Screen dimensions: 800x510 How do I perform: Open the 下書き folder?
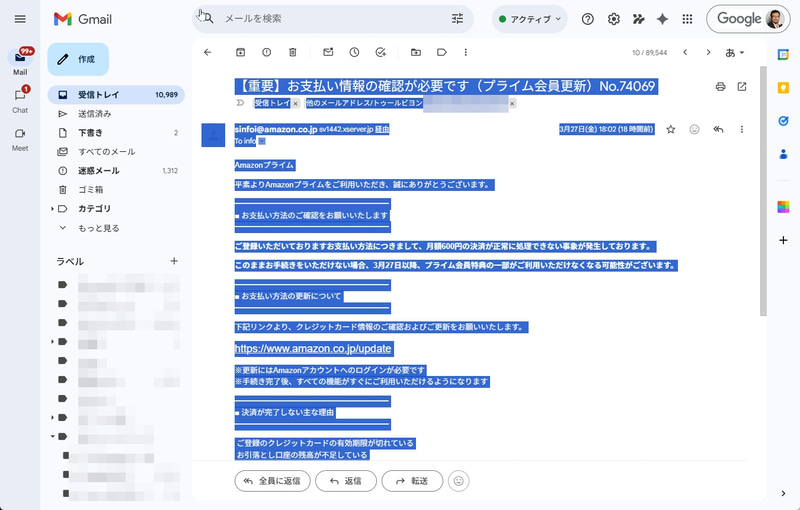(x=116, y=133)
